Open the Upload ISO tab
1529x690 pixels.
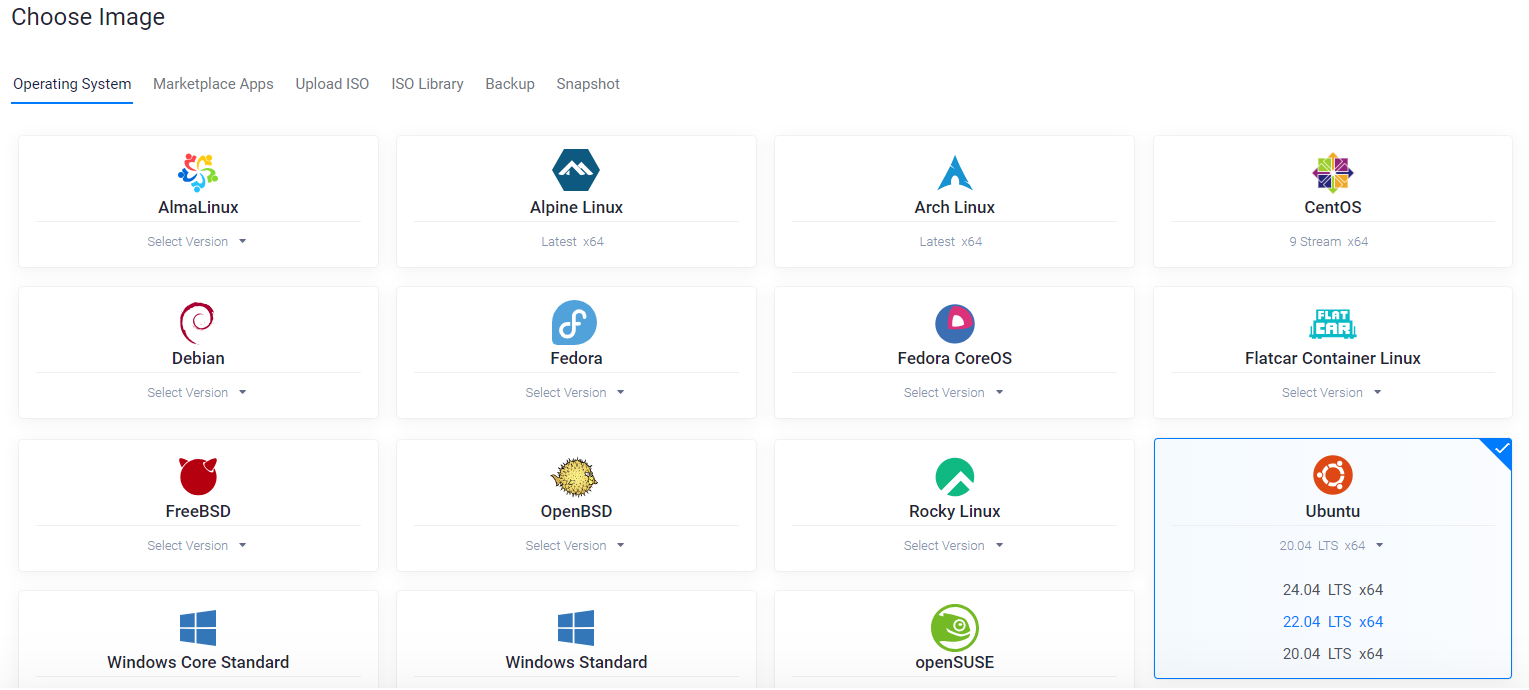point(332,84)
